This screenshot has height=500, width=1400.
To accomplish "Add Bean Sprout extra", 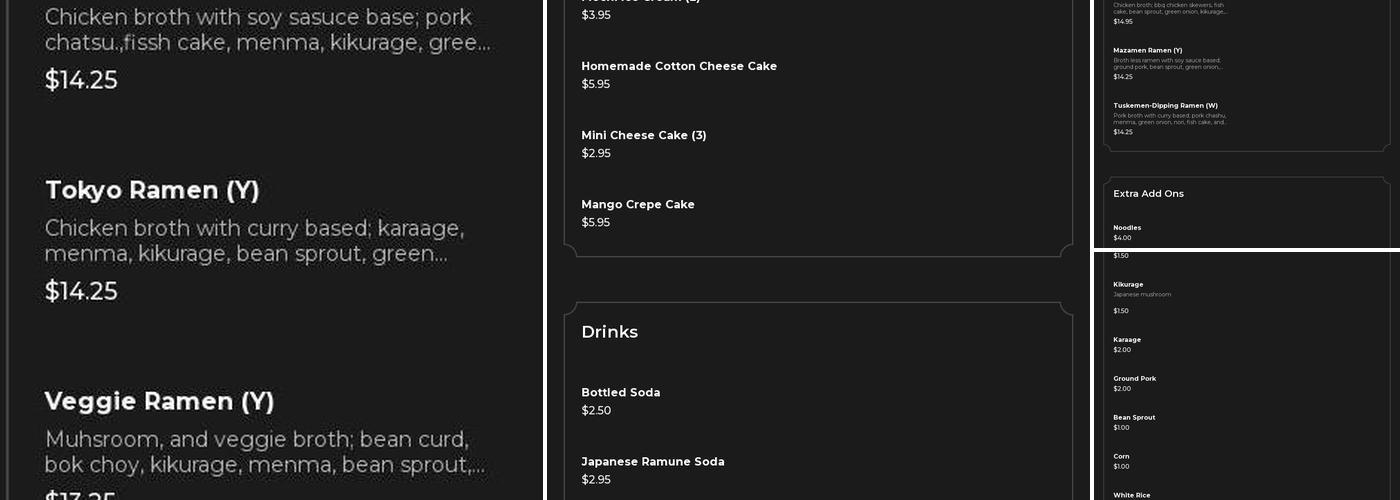I will [x=1134, y=418].
